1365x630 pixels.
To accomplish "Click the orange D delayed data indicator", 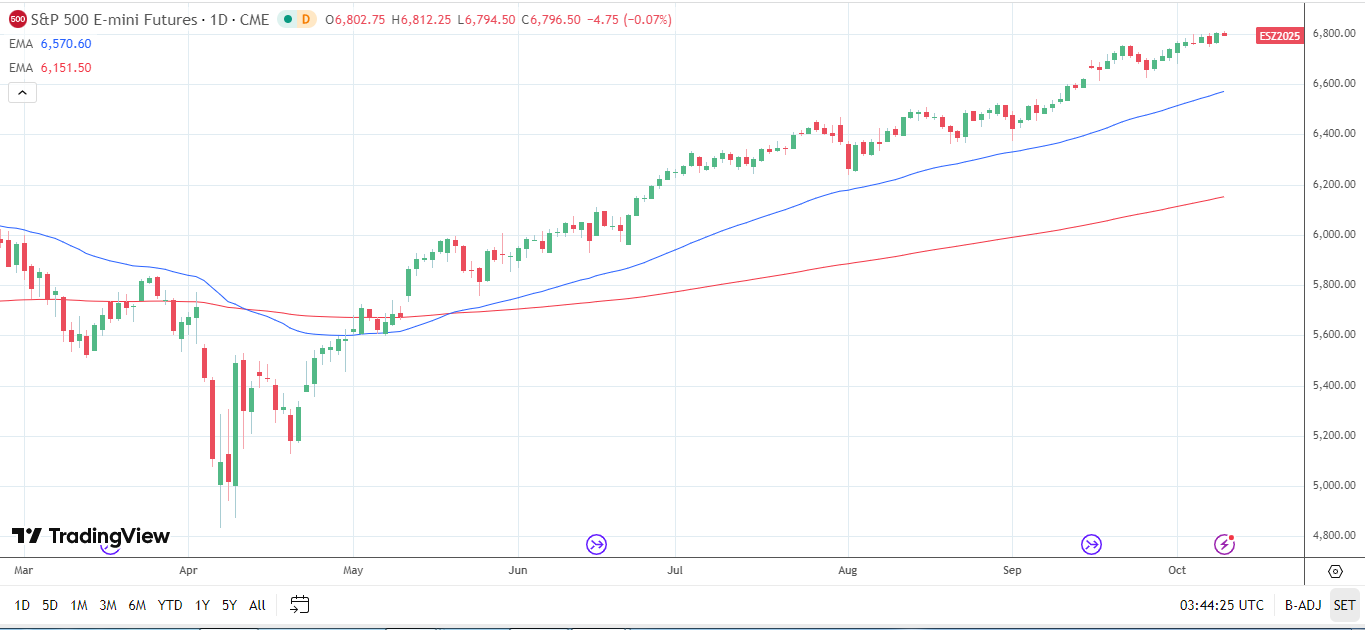I will pyautogui.click(x=306, y=19).
